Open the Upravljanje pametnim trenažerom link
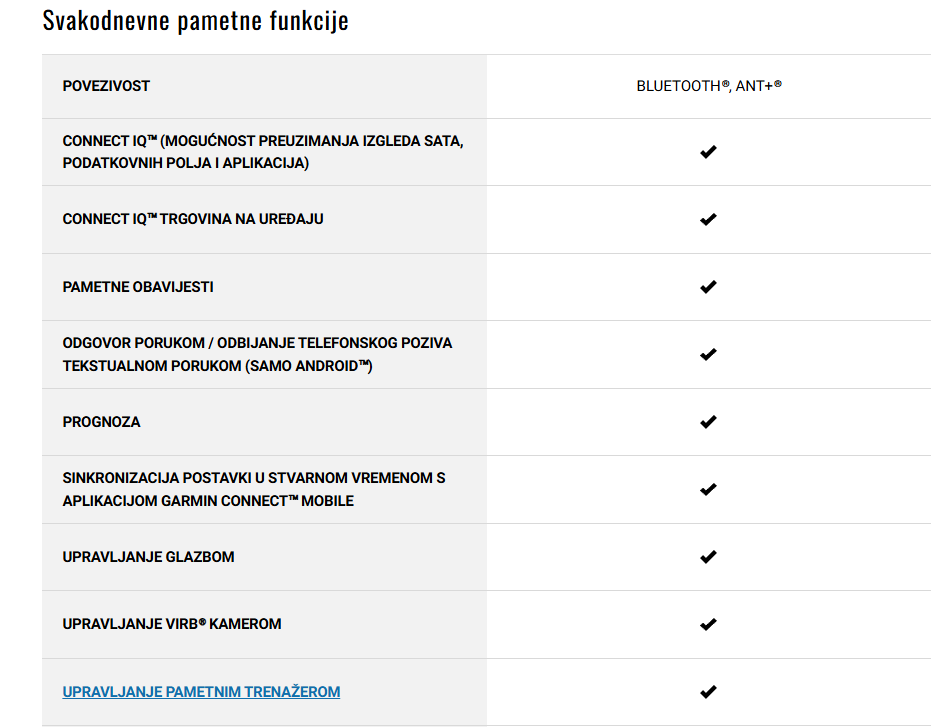The image size is (945, 727). pyautogui.click(x=201, y=691)
